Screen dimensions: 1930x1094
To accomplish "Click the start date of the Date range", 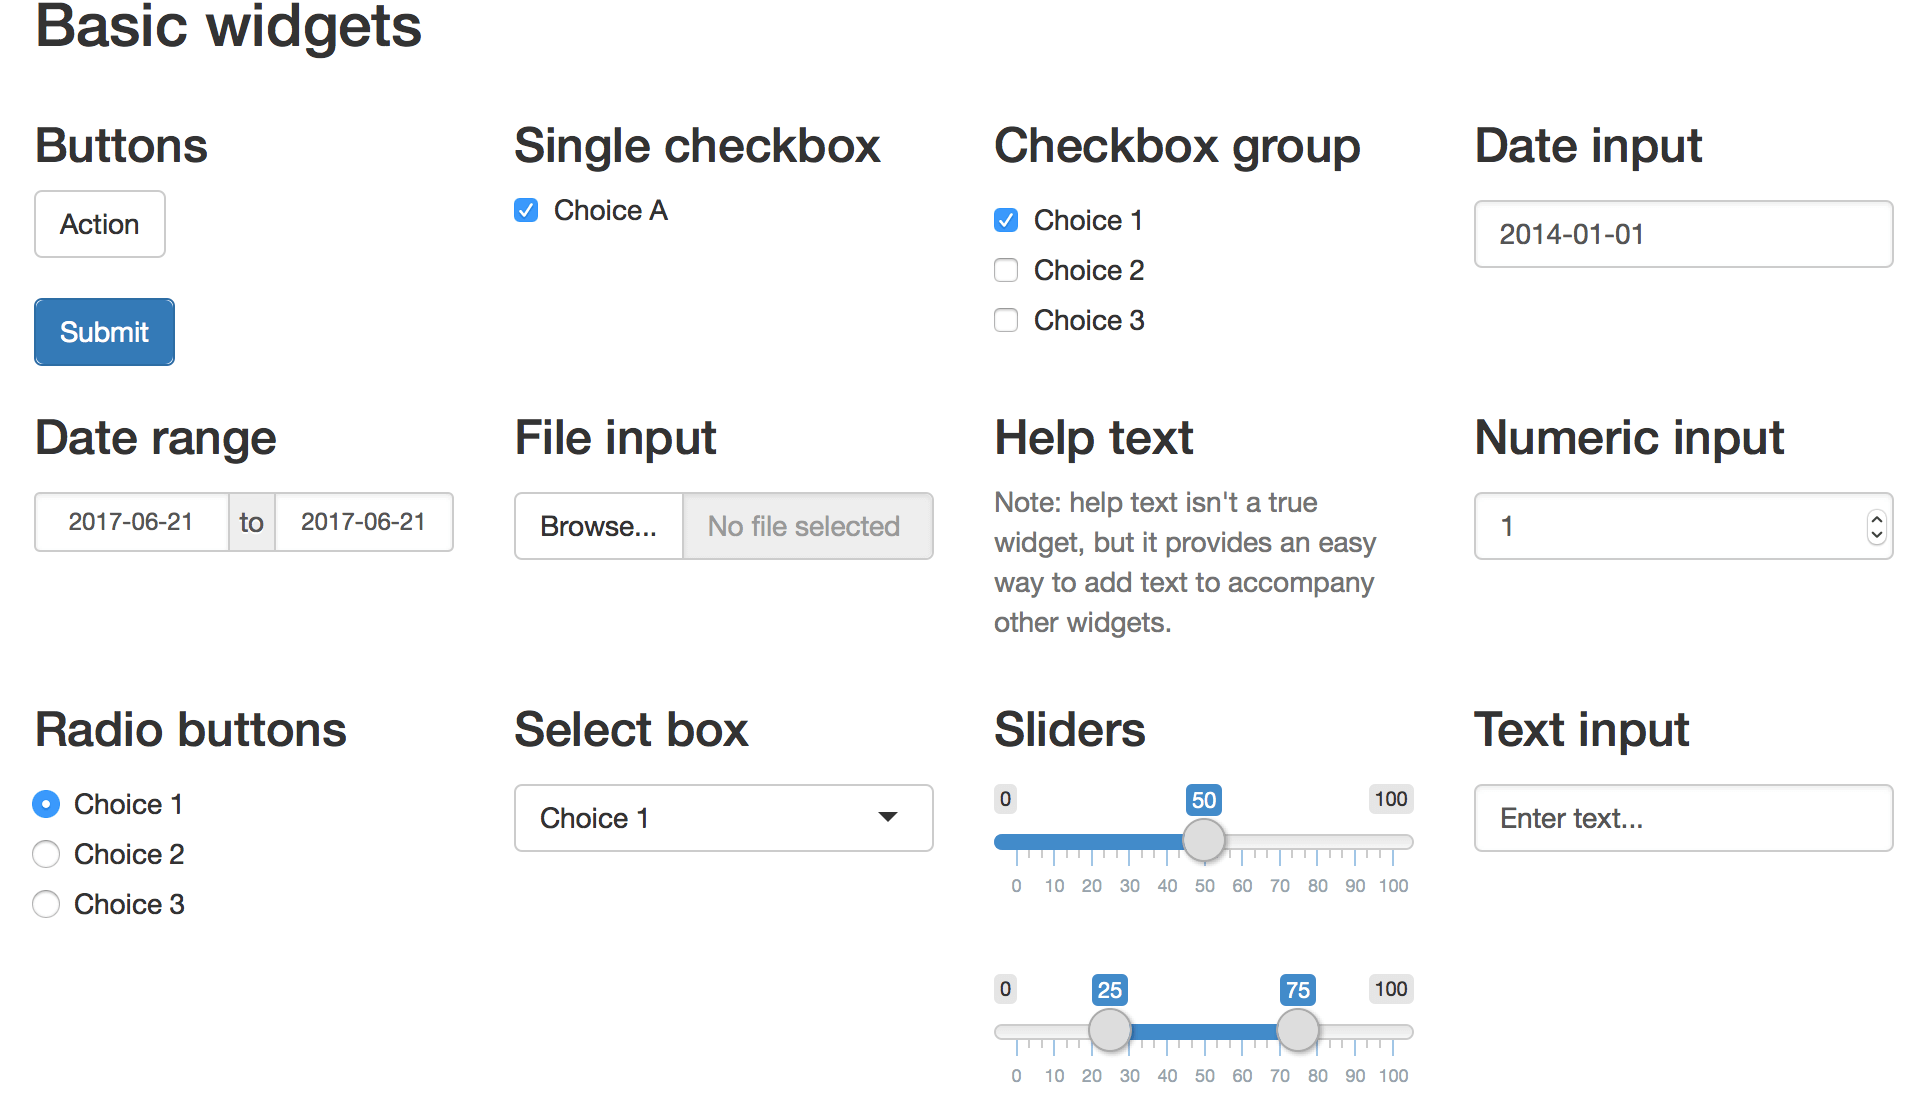I will (131, 522).
